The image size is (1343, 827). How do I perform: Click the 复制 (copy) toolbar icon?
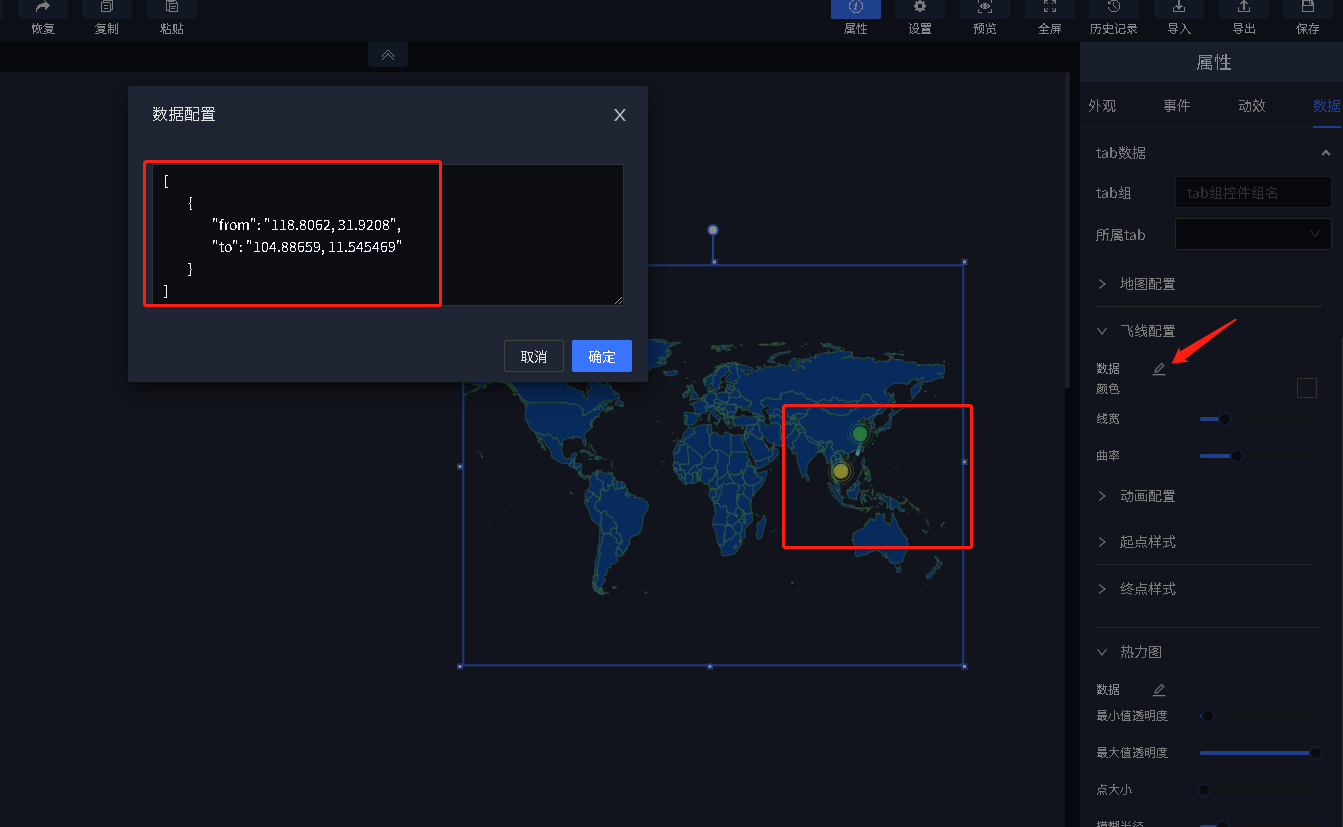tap(107, 8)
